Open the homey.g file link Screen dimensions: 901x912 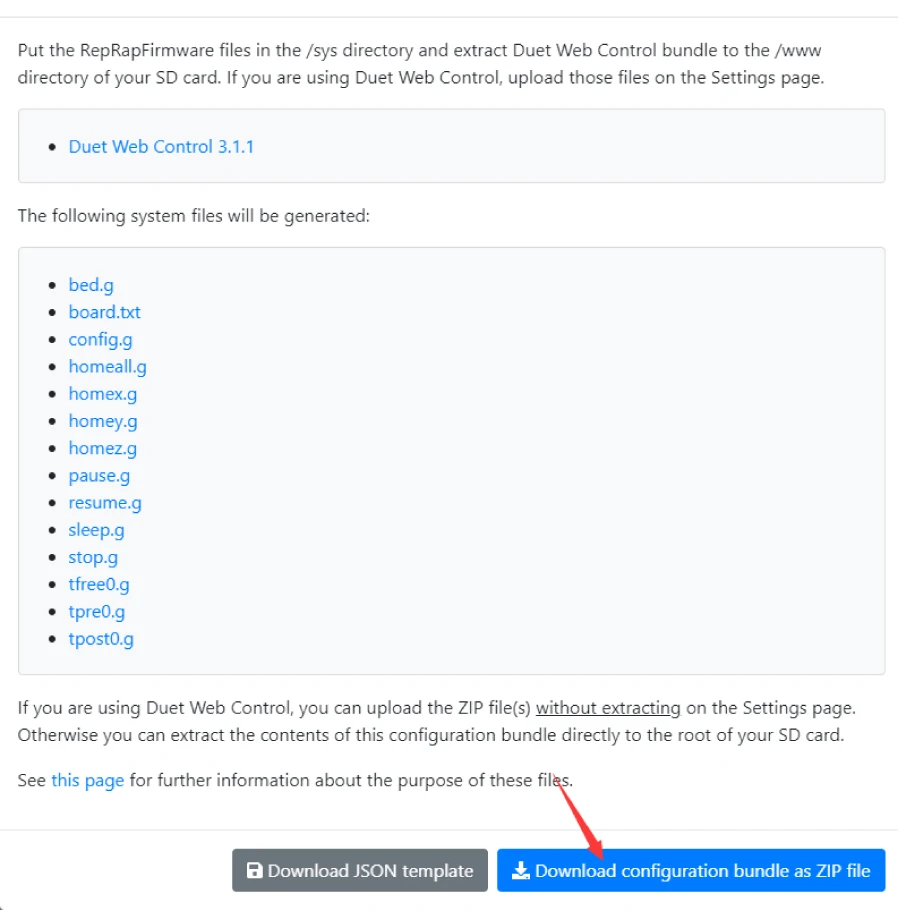[103, 421]
